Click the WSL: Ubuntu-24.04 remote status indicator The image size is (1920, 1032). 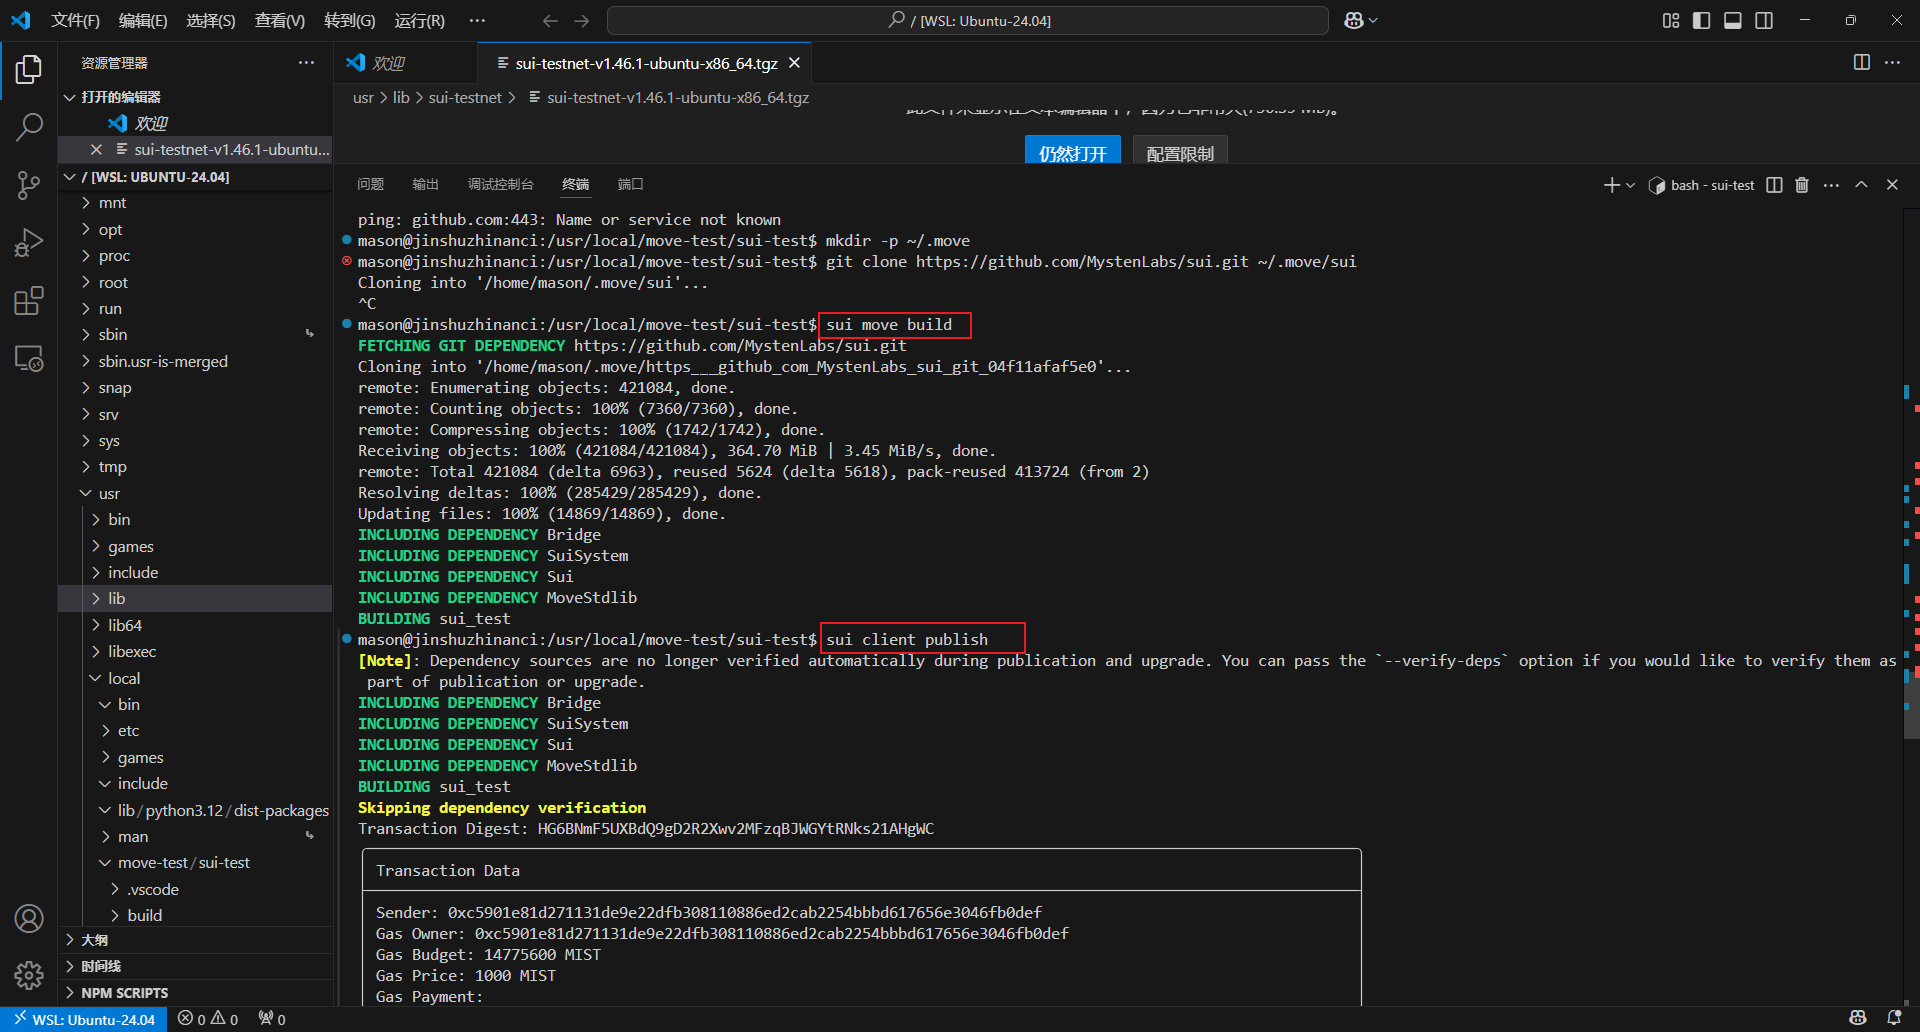84,1019
